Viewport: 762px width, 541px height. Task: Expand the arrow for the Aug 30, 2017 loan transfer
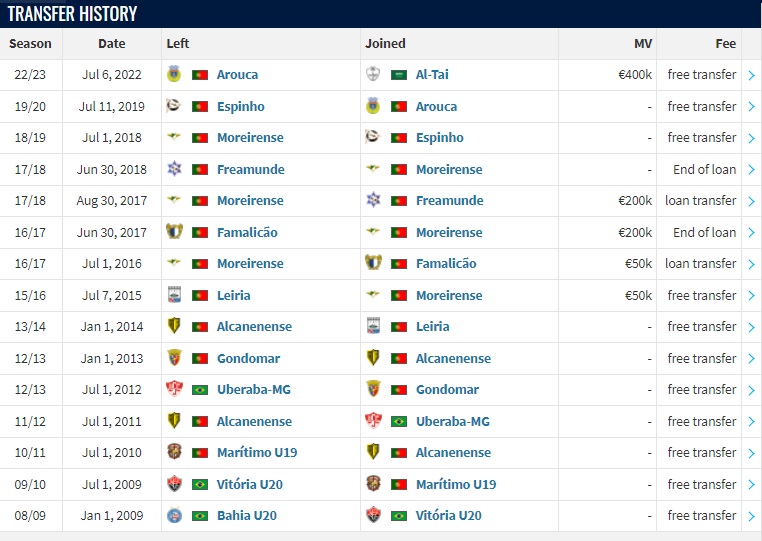pyautogui.click(x=751, y=201)
